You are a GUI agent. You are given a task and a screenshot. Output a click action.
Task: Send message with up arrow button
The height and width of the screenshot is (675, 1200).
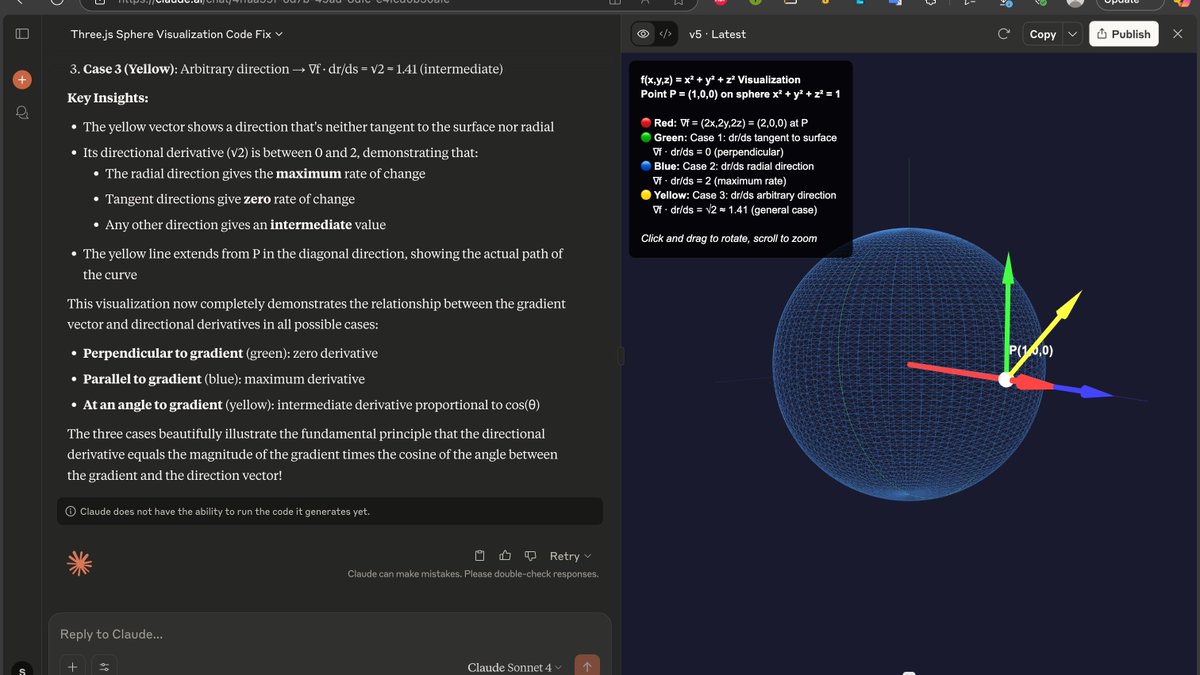587,666
